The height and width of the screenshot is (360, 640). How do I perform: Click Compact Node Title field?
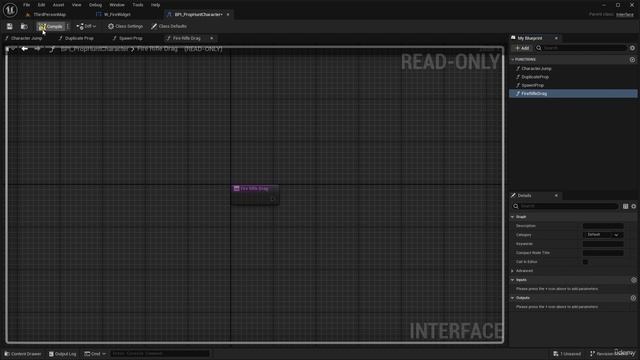[603, 253]
